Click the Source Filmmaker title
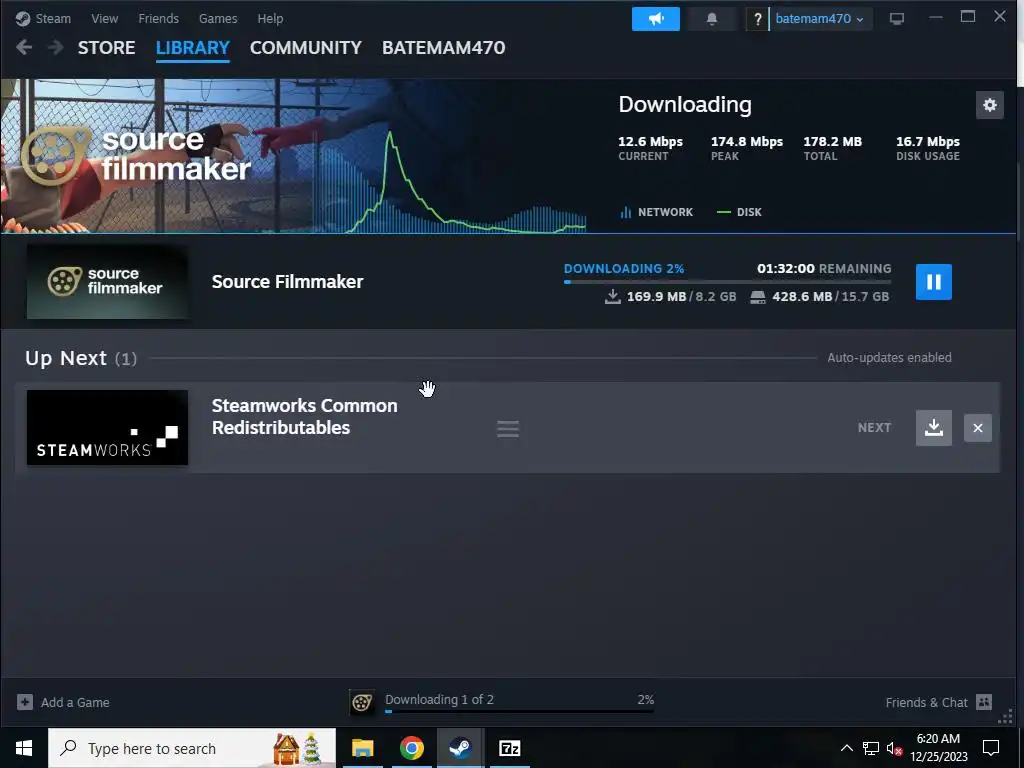 (287, 281)
